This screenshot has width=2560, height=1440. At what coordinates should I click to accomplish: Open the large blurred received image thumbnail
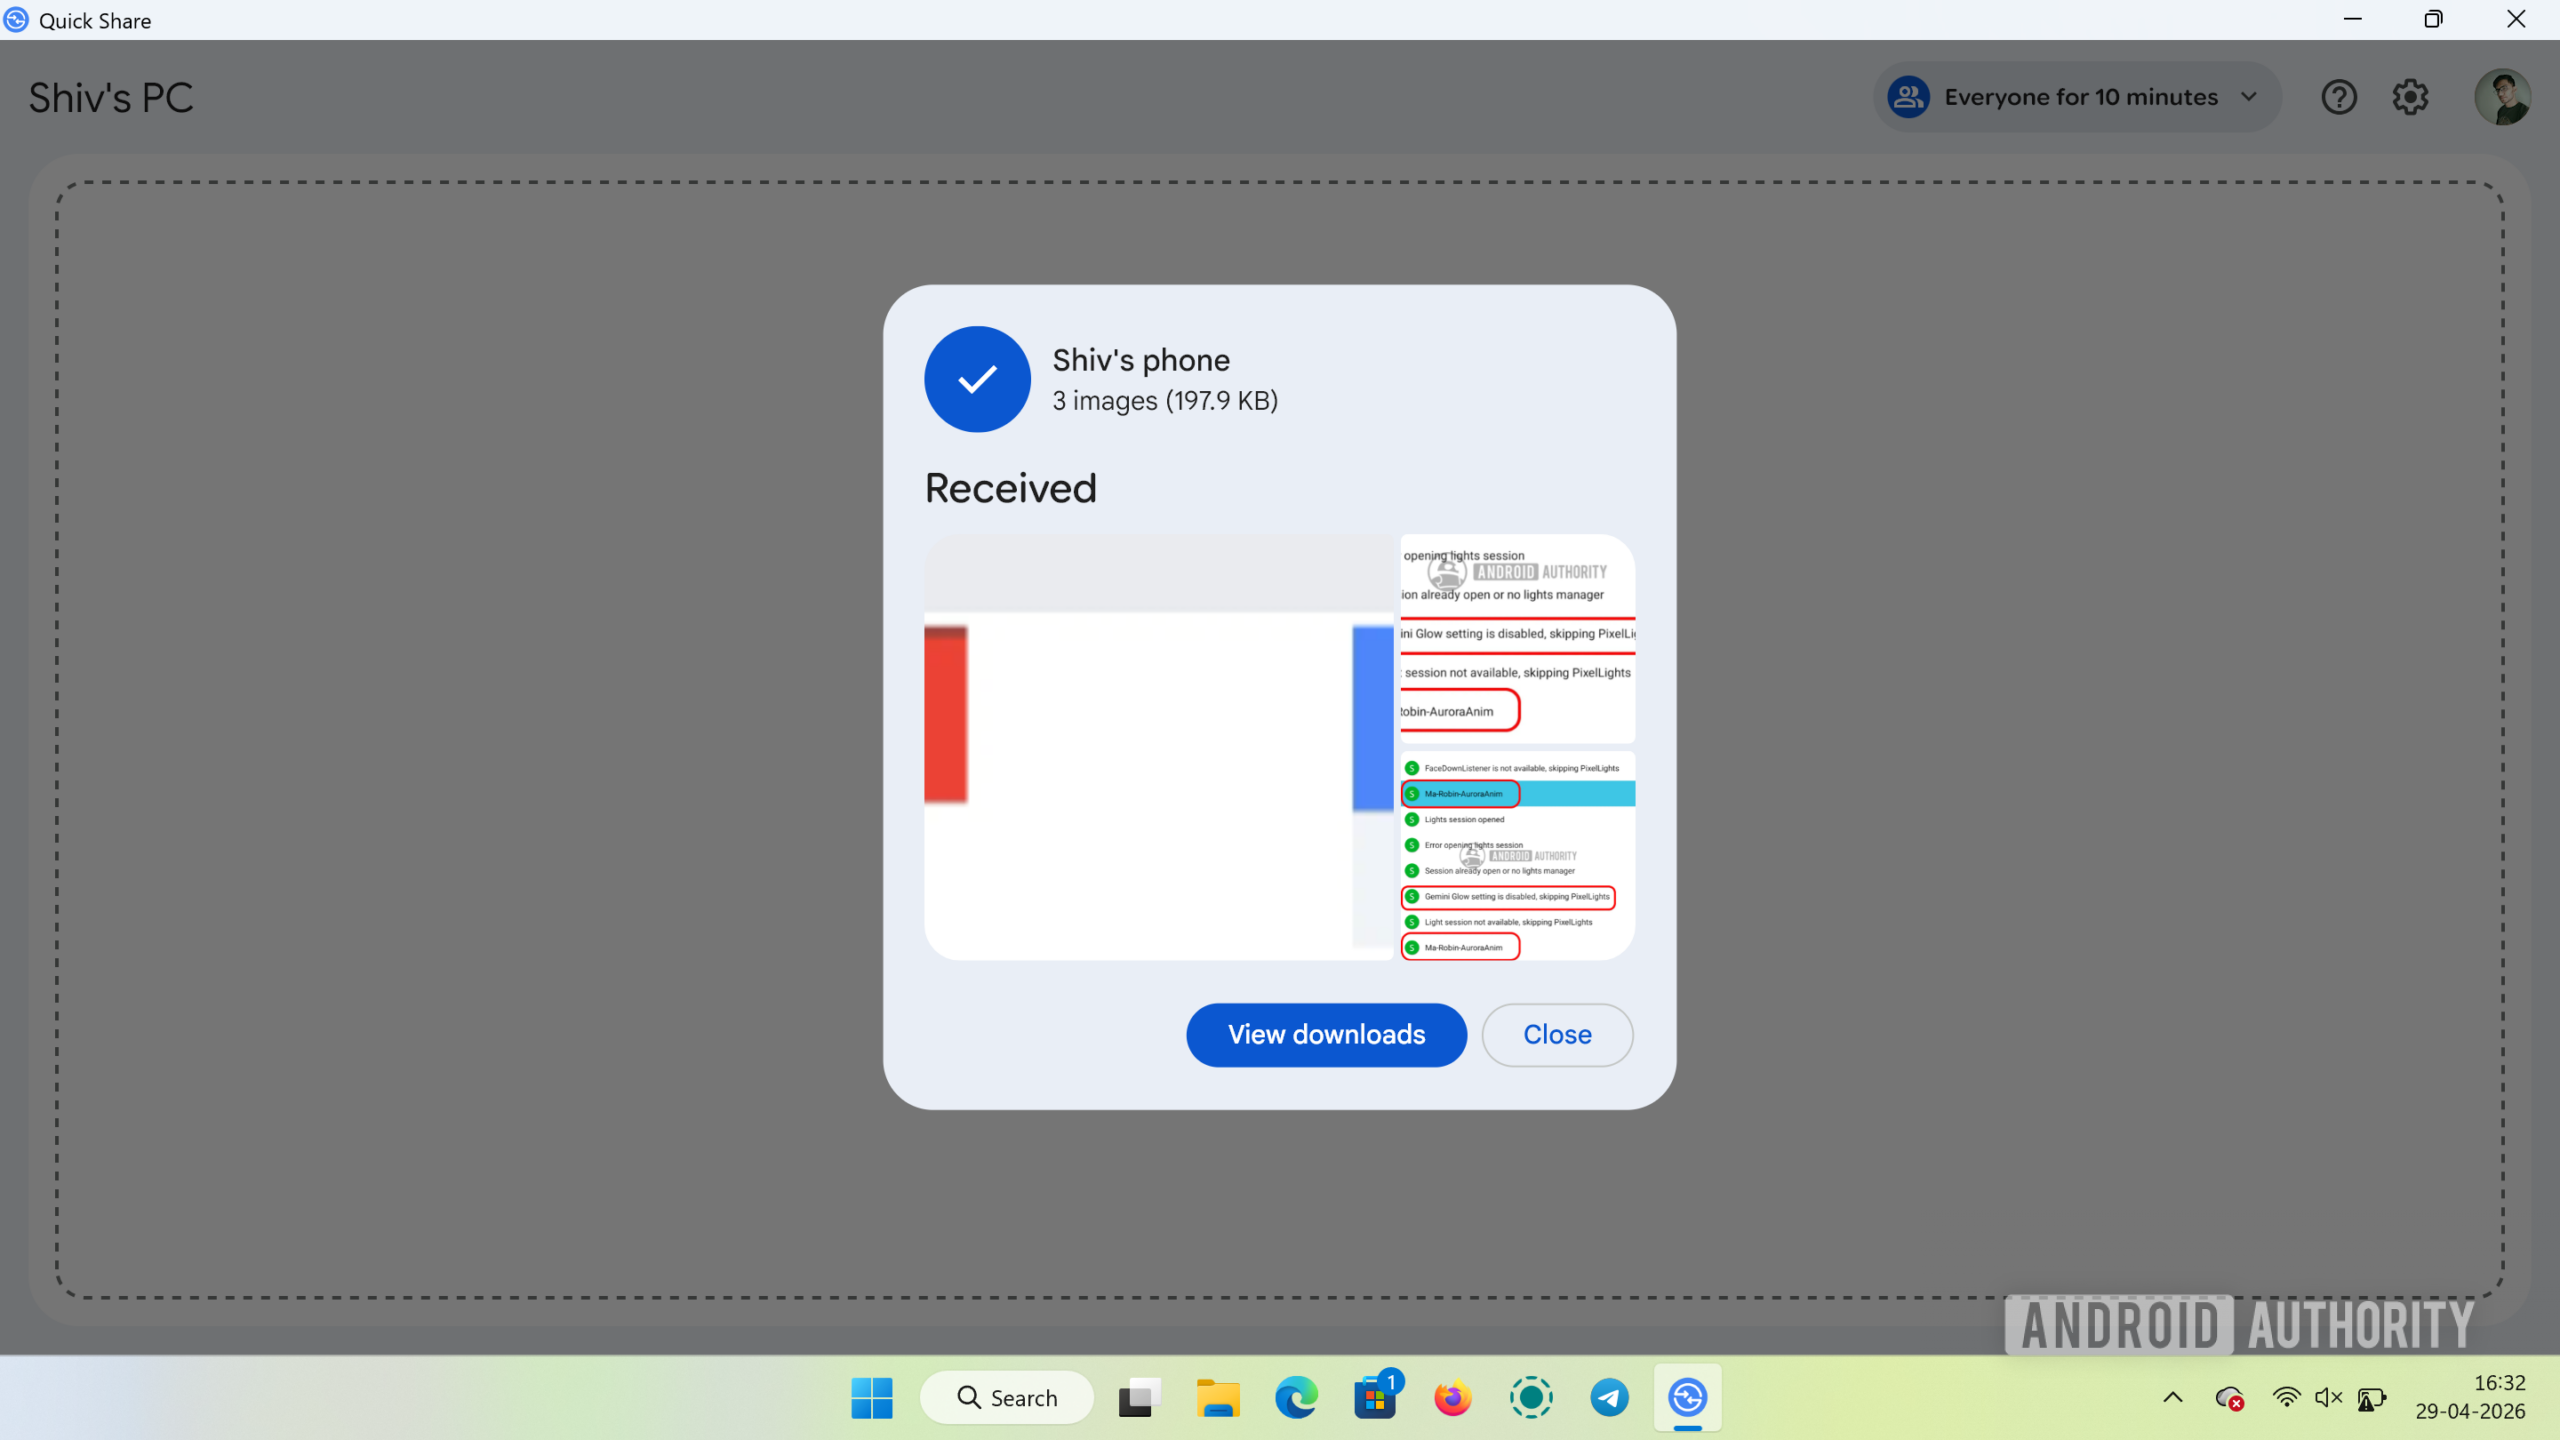click(x=1158, y=748)
